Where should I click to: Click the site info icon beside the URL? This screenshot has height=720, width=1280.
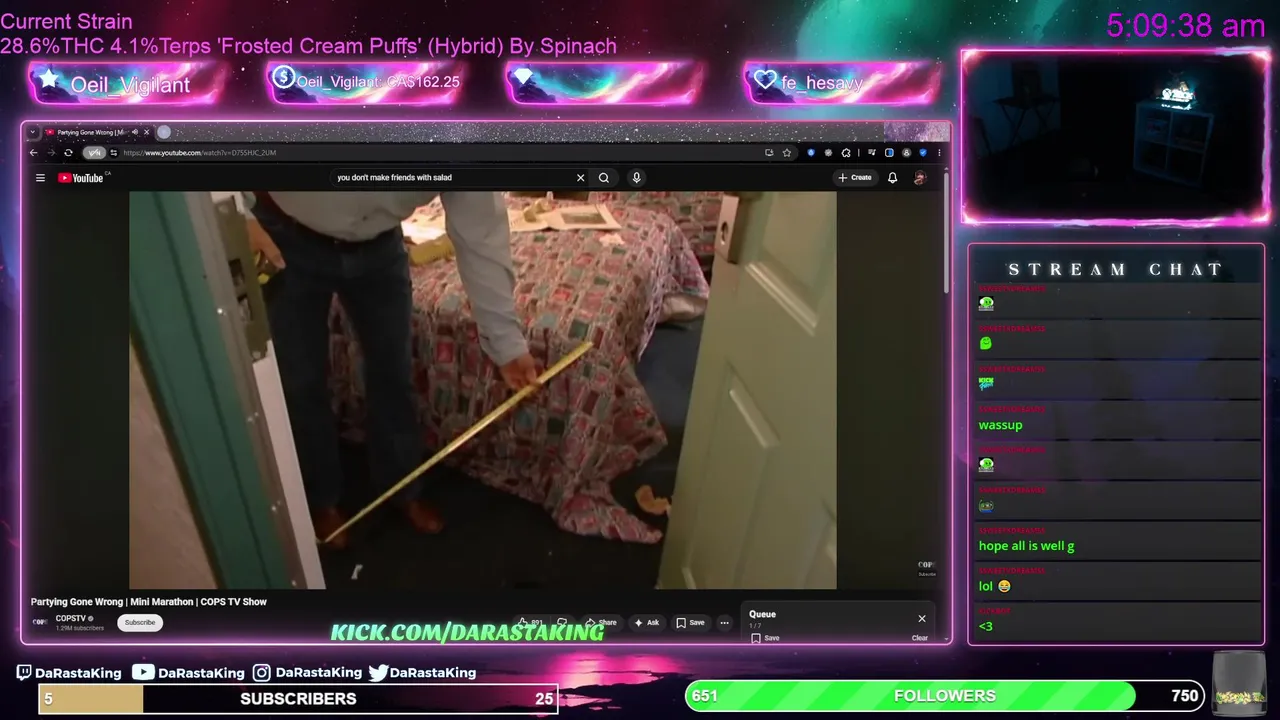pyautogui.click(x=113, y=153)
